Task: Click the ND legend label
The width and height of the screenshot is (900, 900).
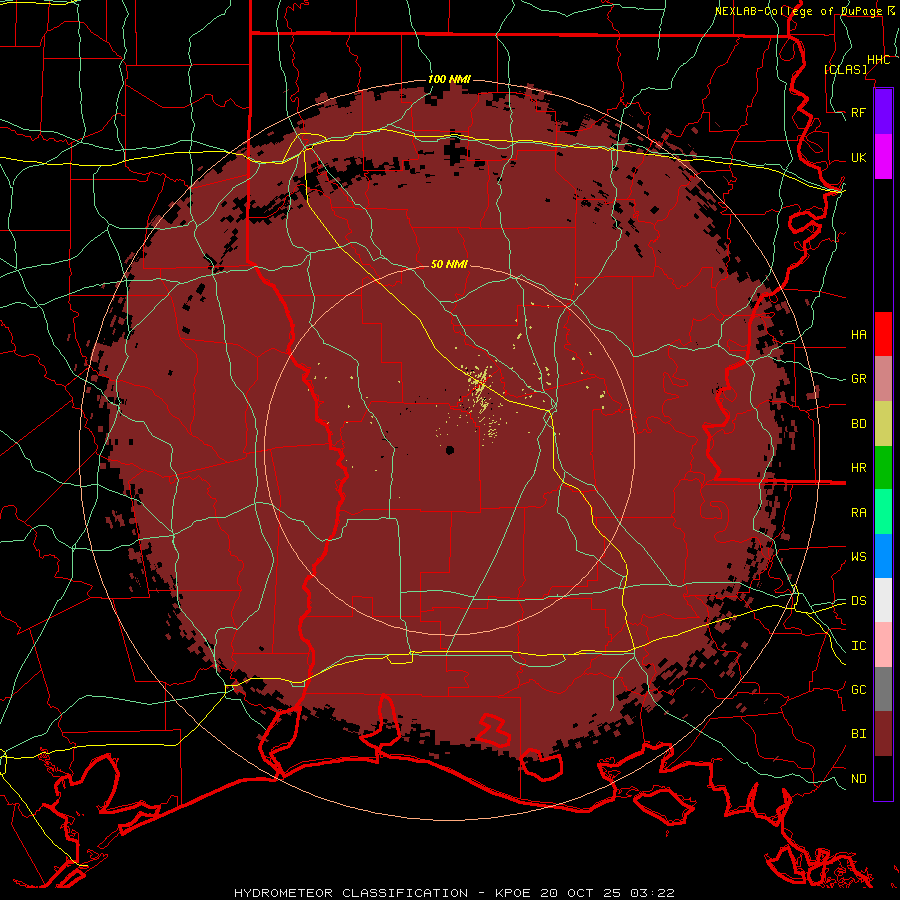Action: [858, 778]
